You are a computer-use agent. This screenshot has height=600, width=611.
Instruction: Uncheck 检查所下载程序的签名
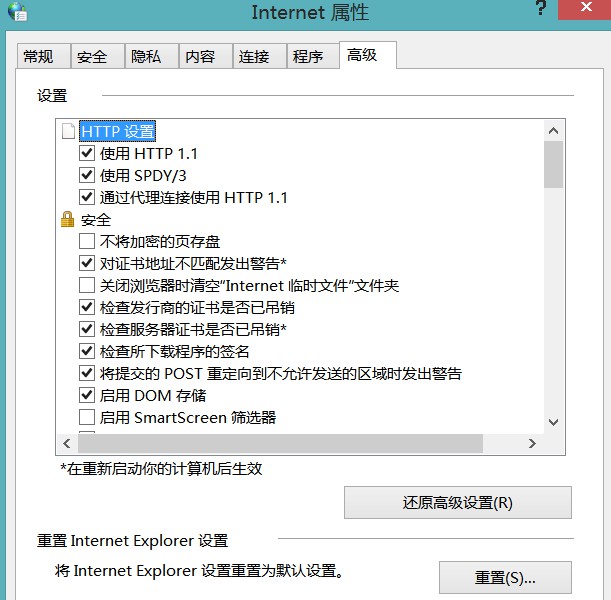point(87,351)
